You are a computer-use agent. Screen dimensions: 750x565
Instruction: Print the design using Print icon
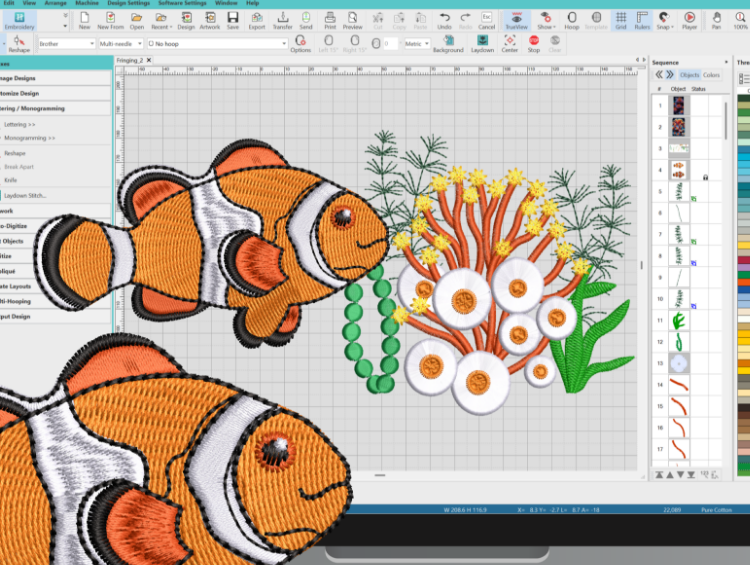330,21
